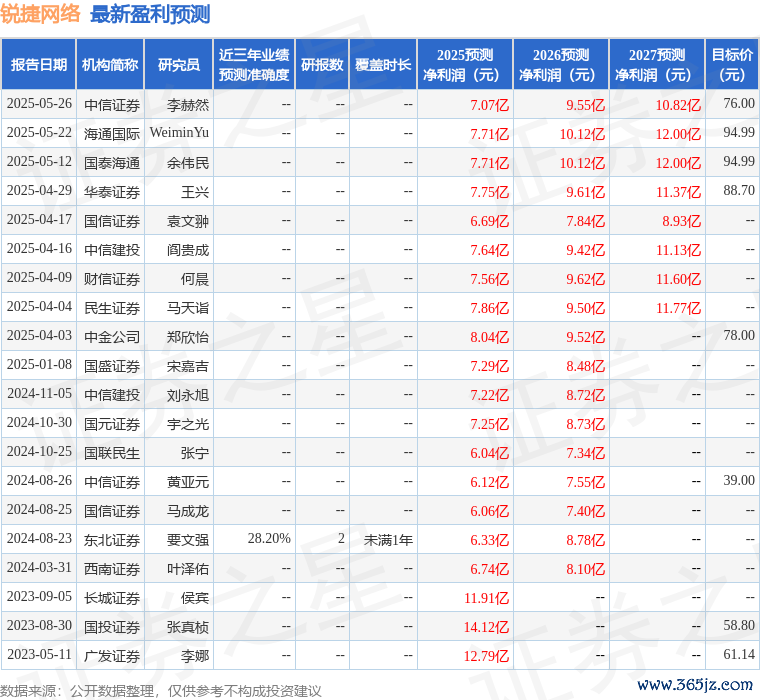
Task: Click the 锐捷网络 title text
Action: [41, 14]
